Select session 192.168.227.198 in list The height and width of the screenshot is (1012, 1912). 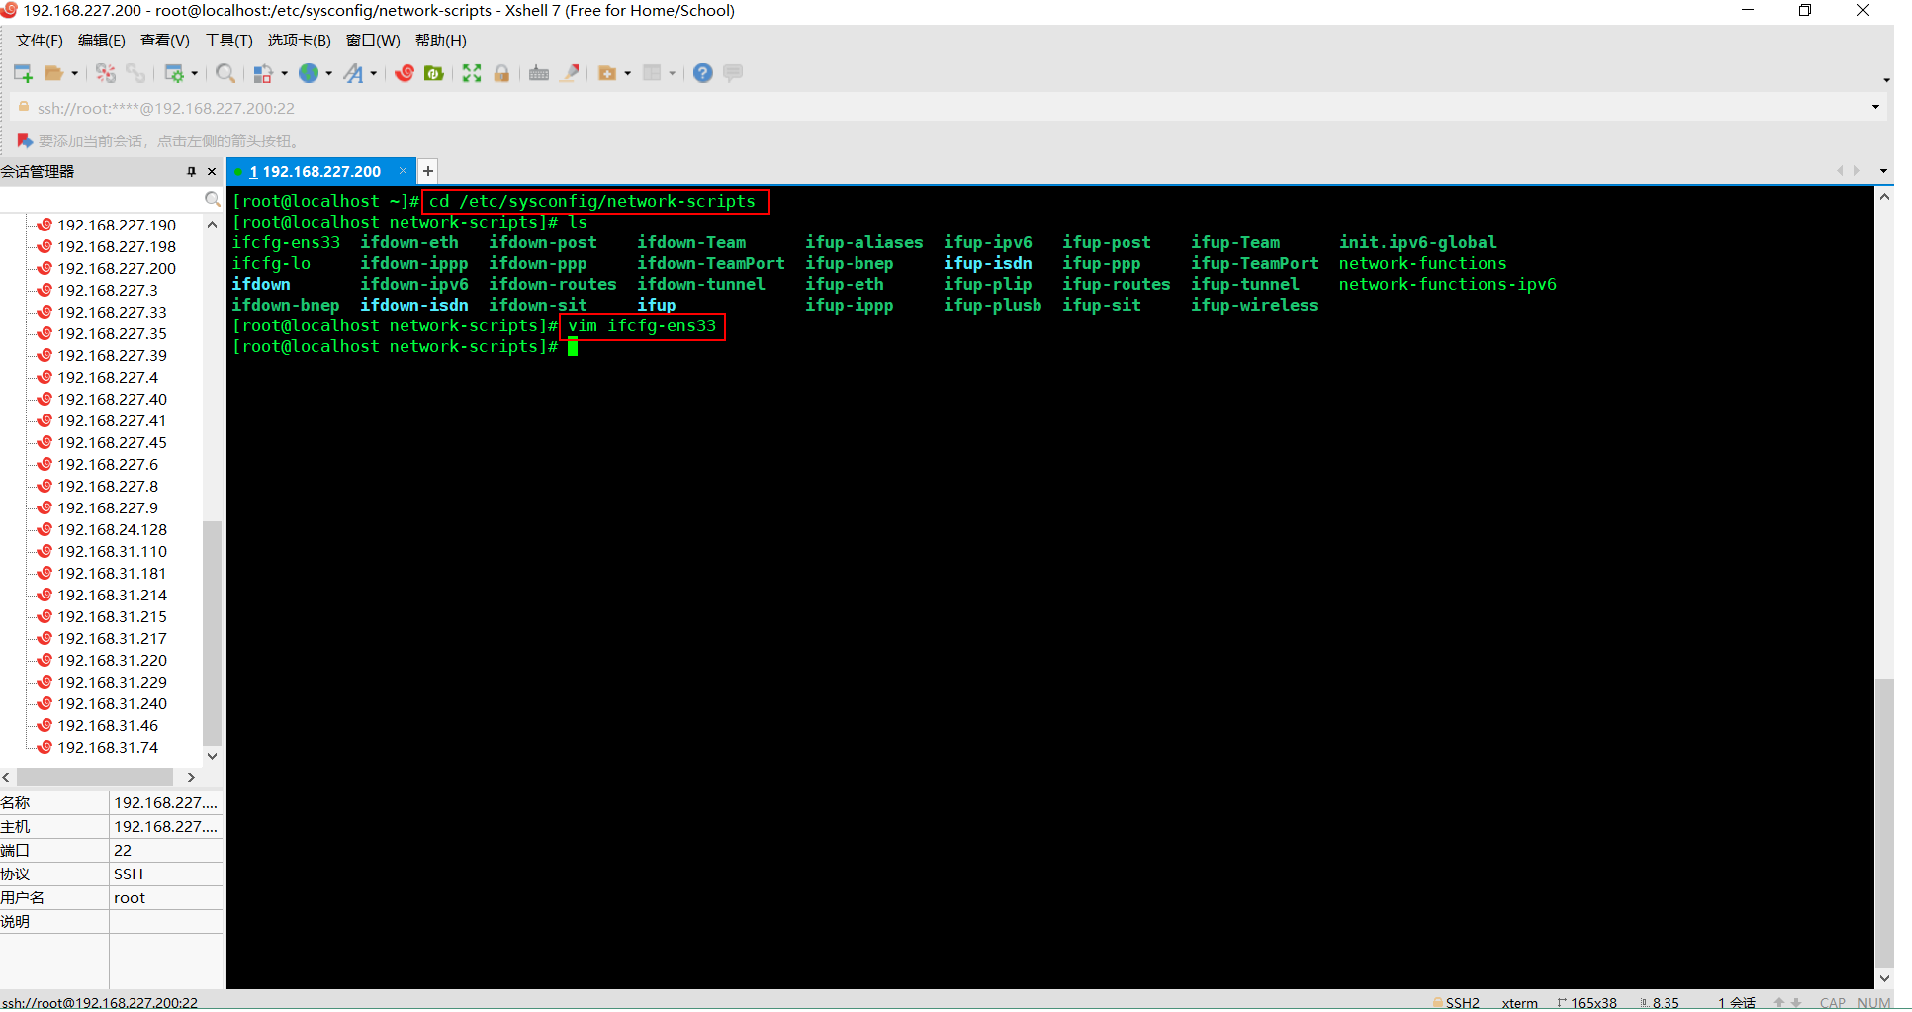click(116, 246)
